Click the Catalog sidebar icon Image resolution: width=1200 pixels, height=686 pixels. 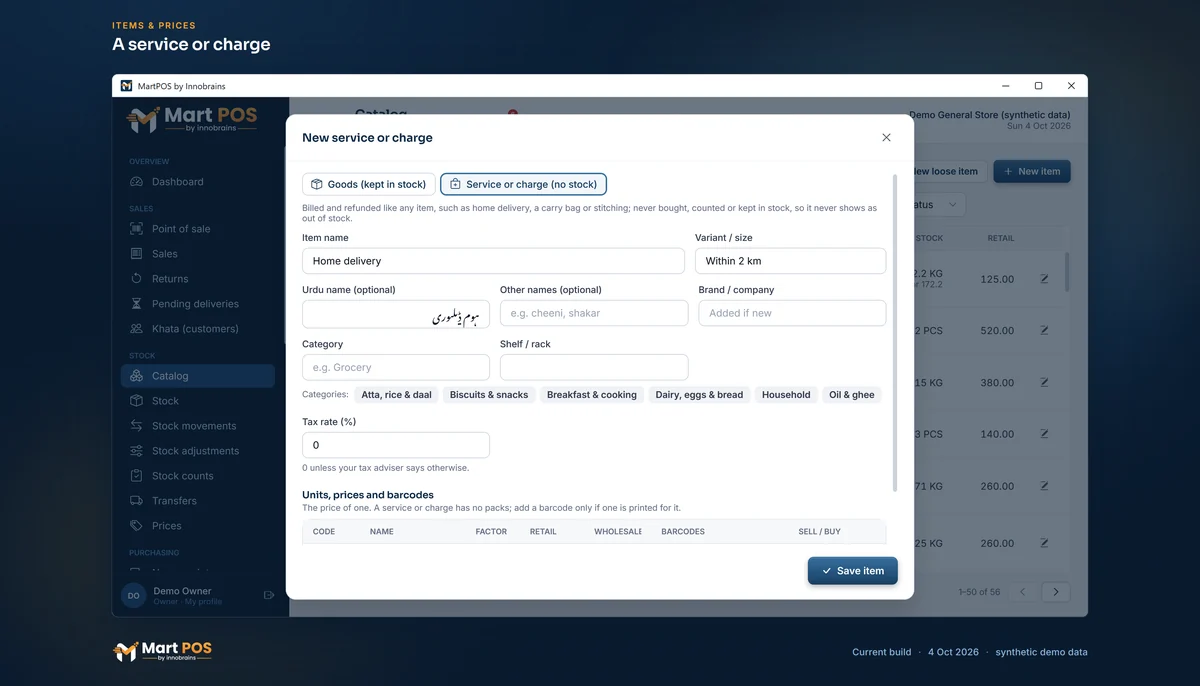(136, 376)
